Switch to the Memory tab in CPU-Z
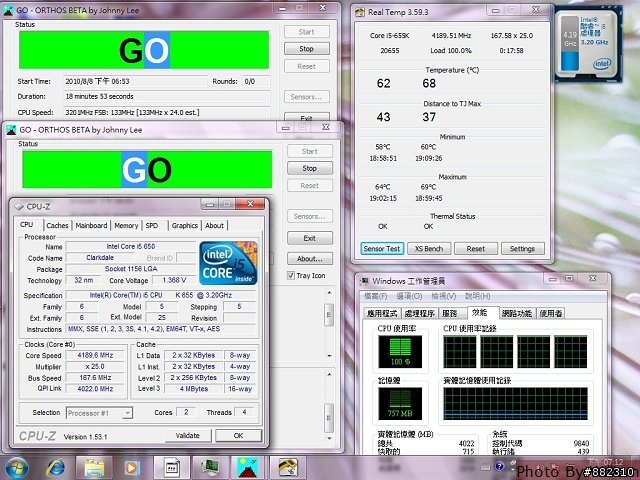The height and width of the screenshot is (480, 640). (x=126, y=225)
